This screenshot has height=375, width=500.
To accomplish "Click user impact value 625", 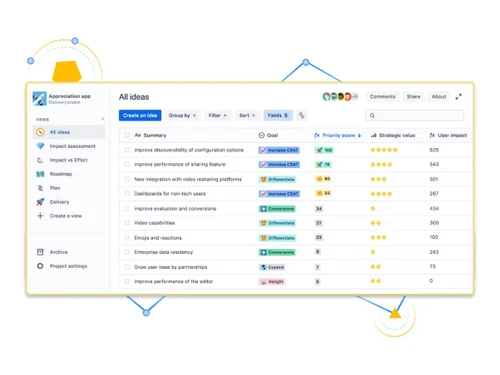I will coord(434,150).
